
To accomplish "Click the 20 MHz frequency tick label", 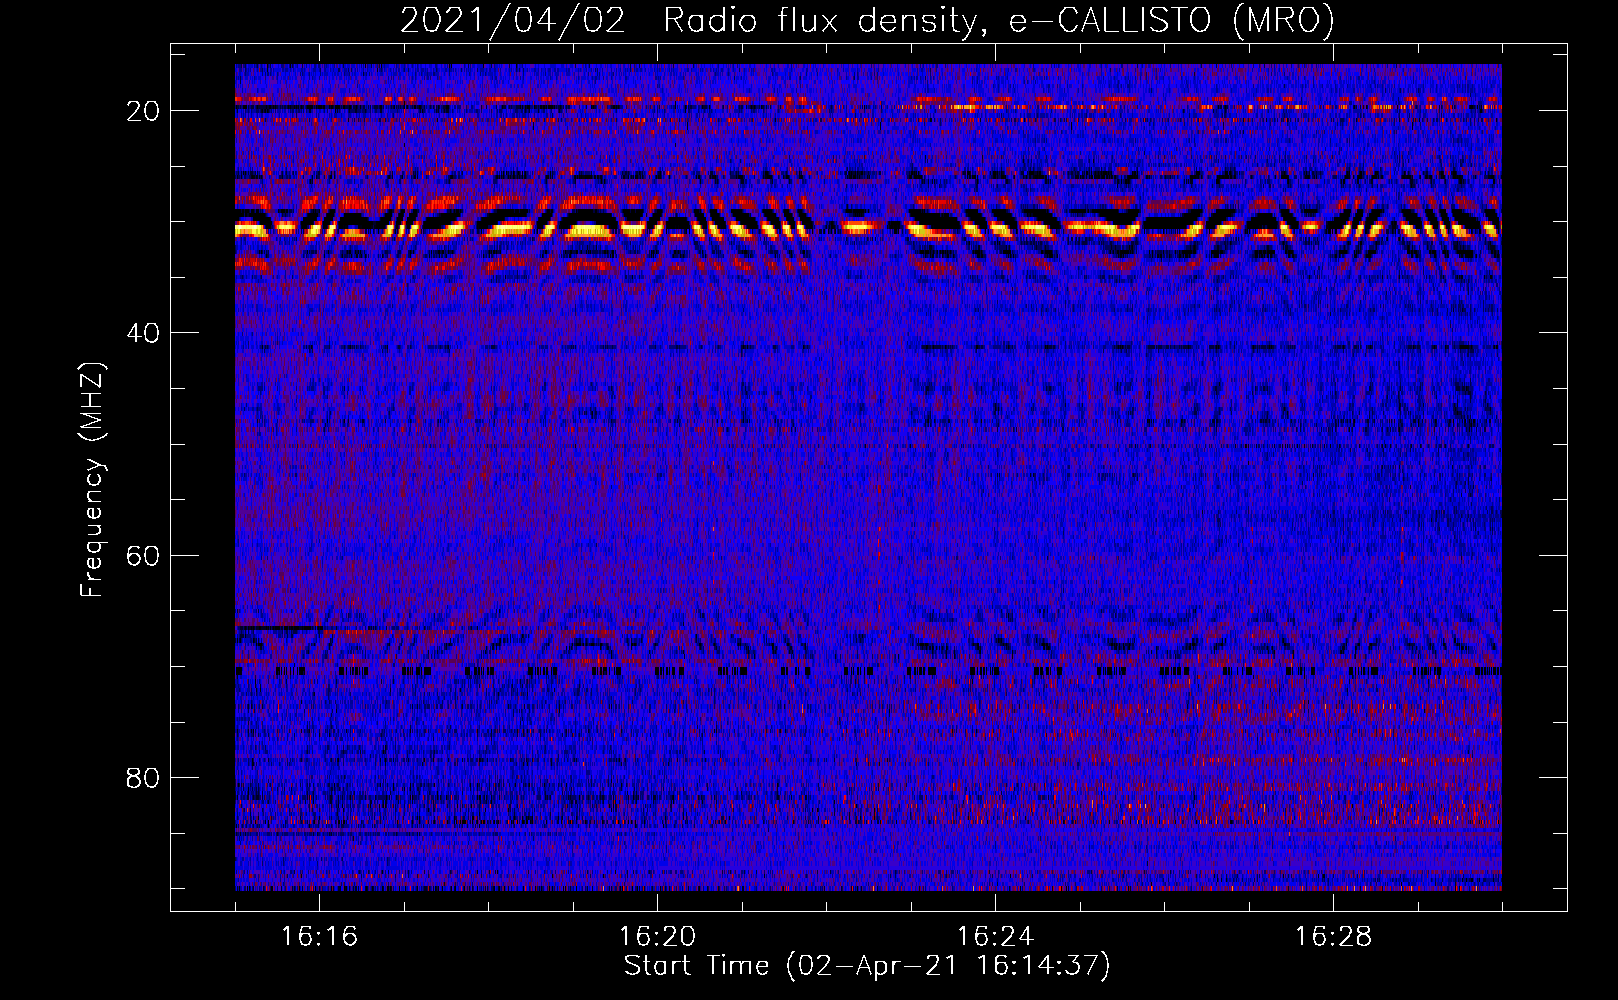I will [x=143, y=111].
